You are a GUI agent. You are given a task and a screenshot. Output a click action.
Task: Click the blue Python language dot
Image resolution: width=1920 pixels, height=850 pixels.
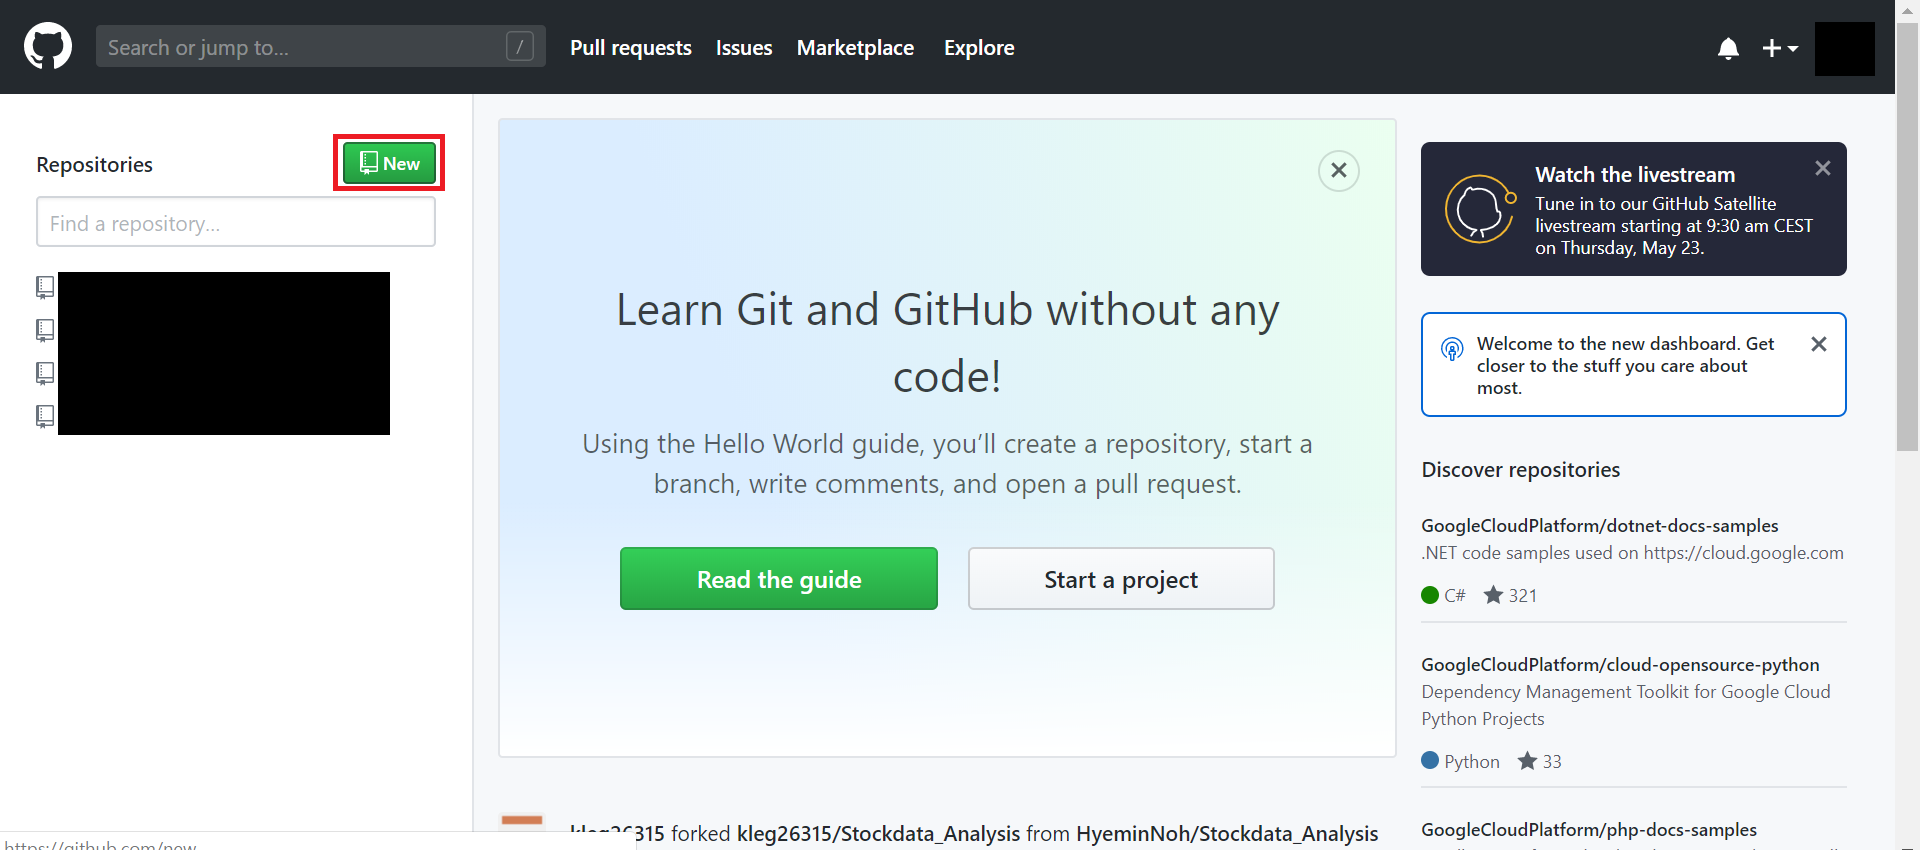coord(1430,761)
